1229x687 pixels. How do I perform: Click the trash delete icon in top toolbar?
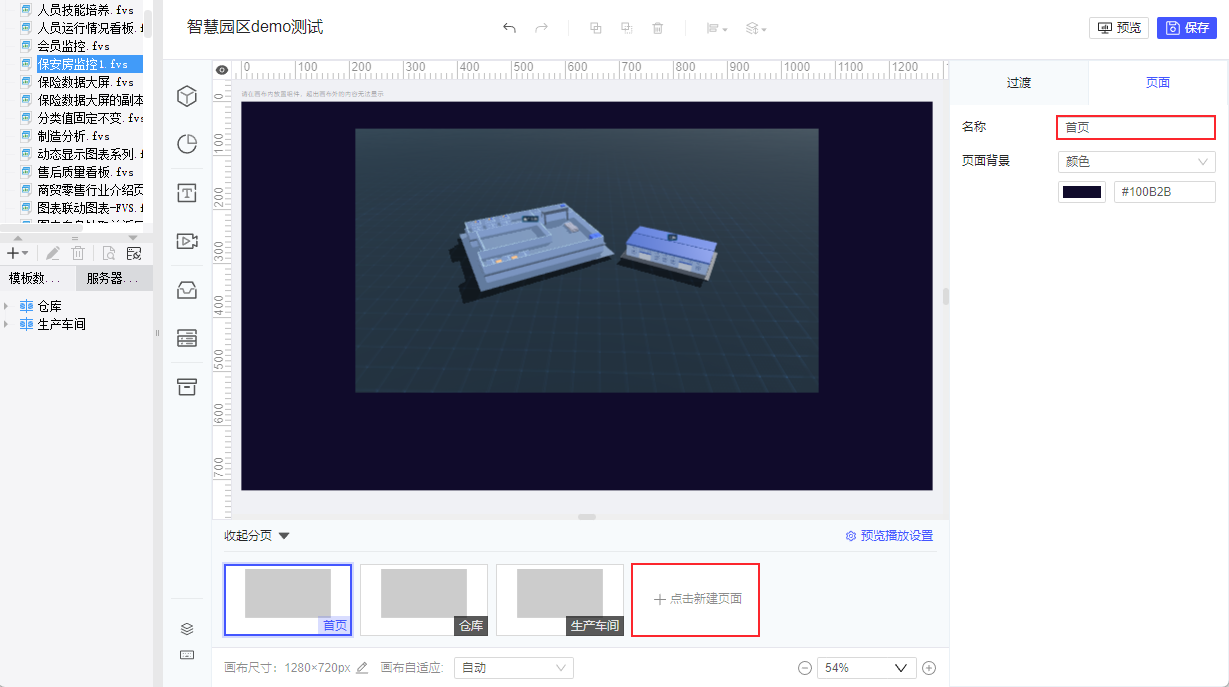point(658,28)
